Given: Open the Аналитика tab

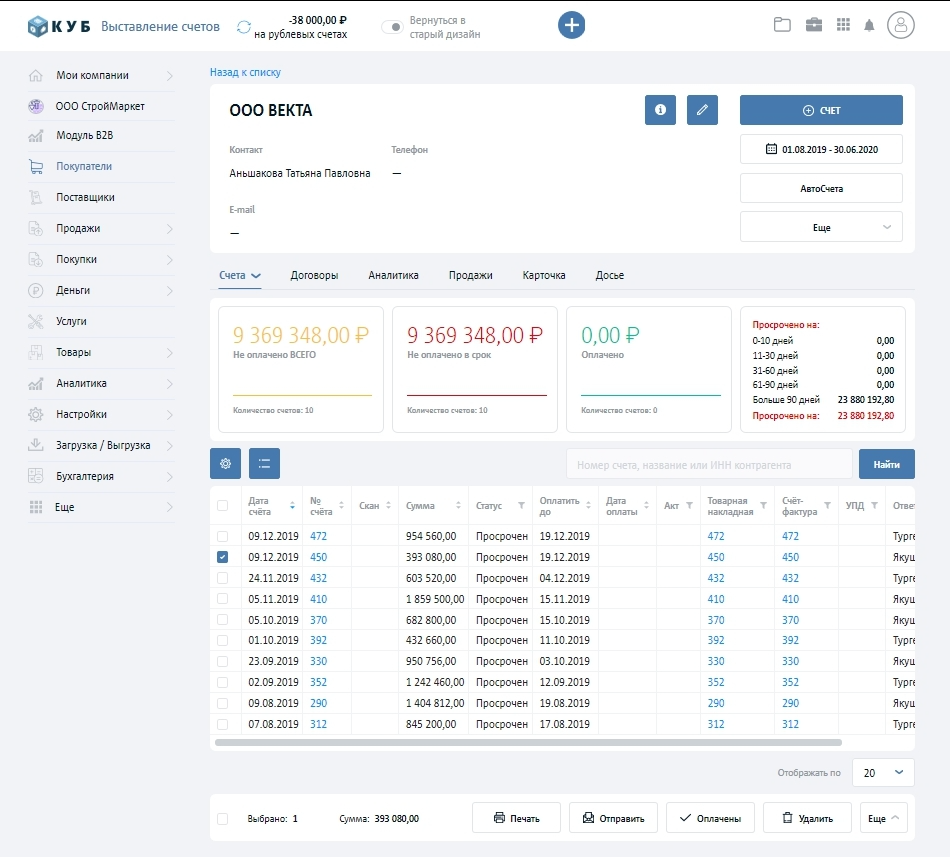Looking at the screenshot, I should coord(393,275).
